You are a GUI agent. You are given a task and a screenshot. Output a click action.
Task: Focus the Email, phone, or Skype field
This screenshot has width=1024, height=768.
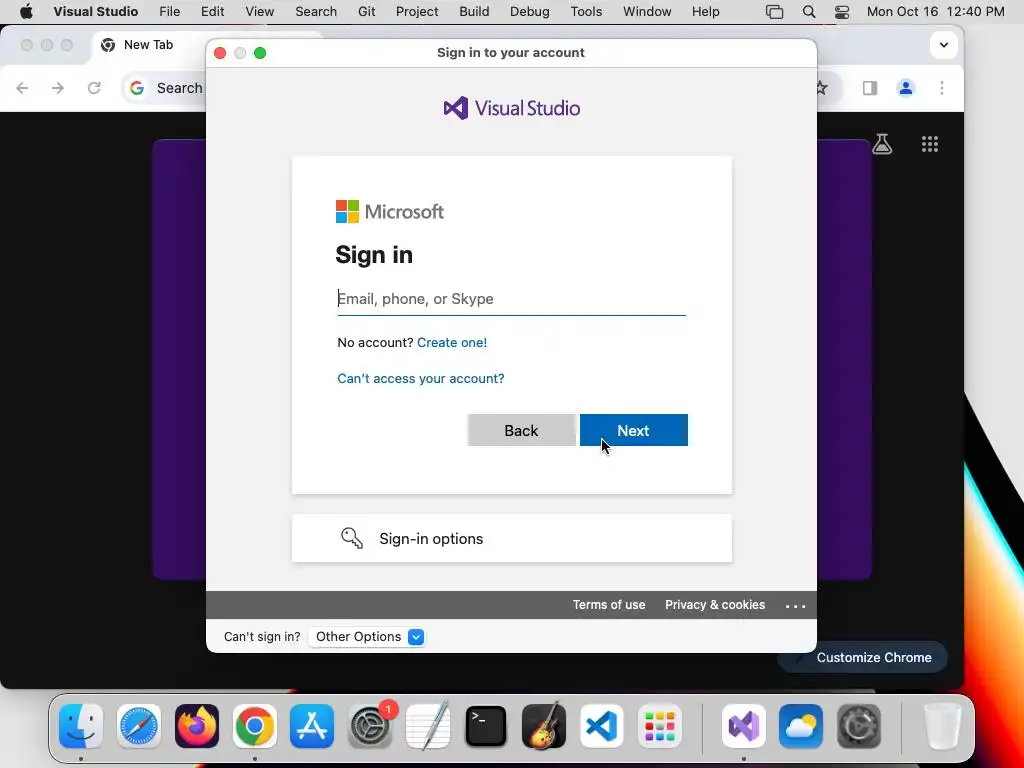(x=511, y=299)
